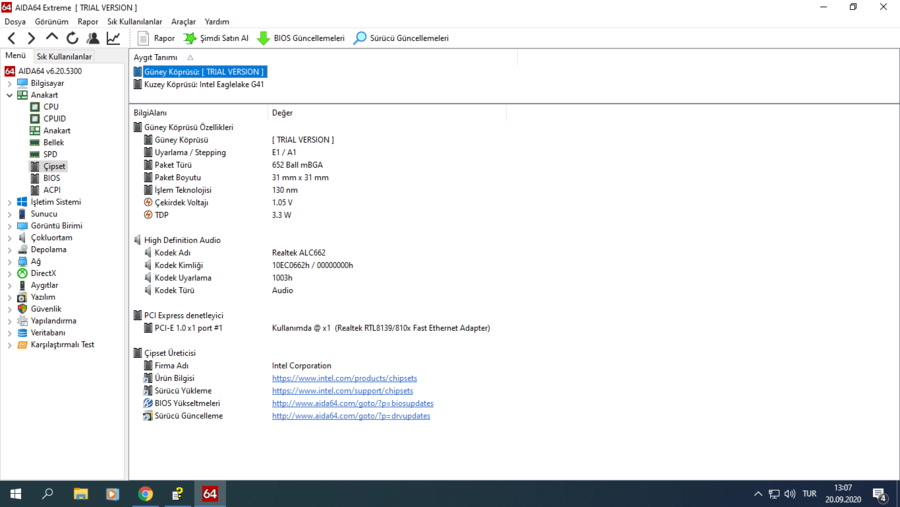Open the Araçlar menu

coord(183,21)
